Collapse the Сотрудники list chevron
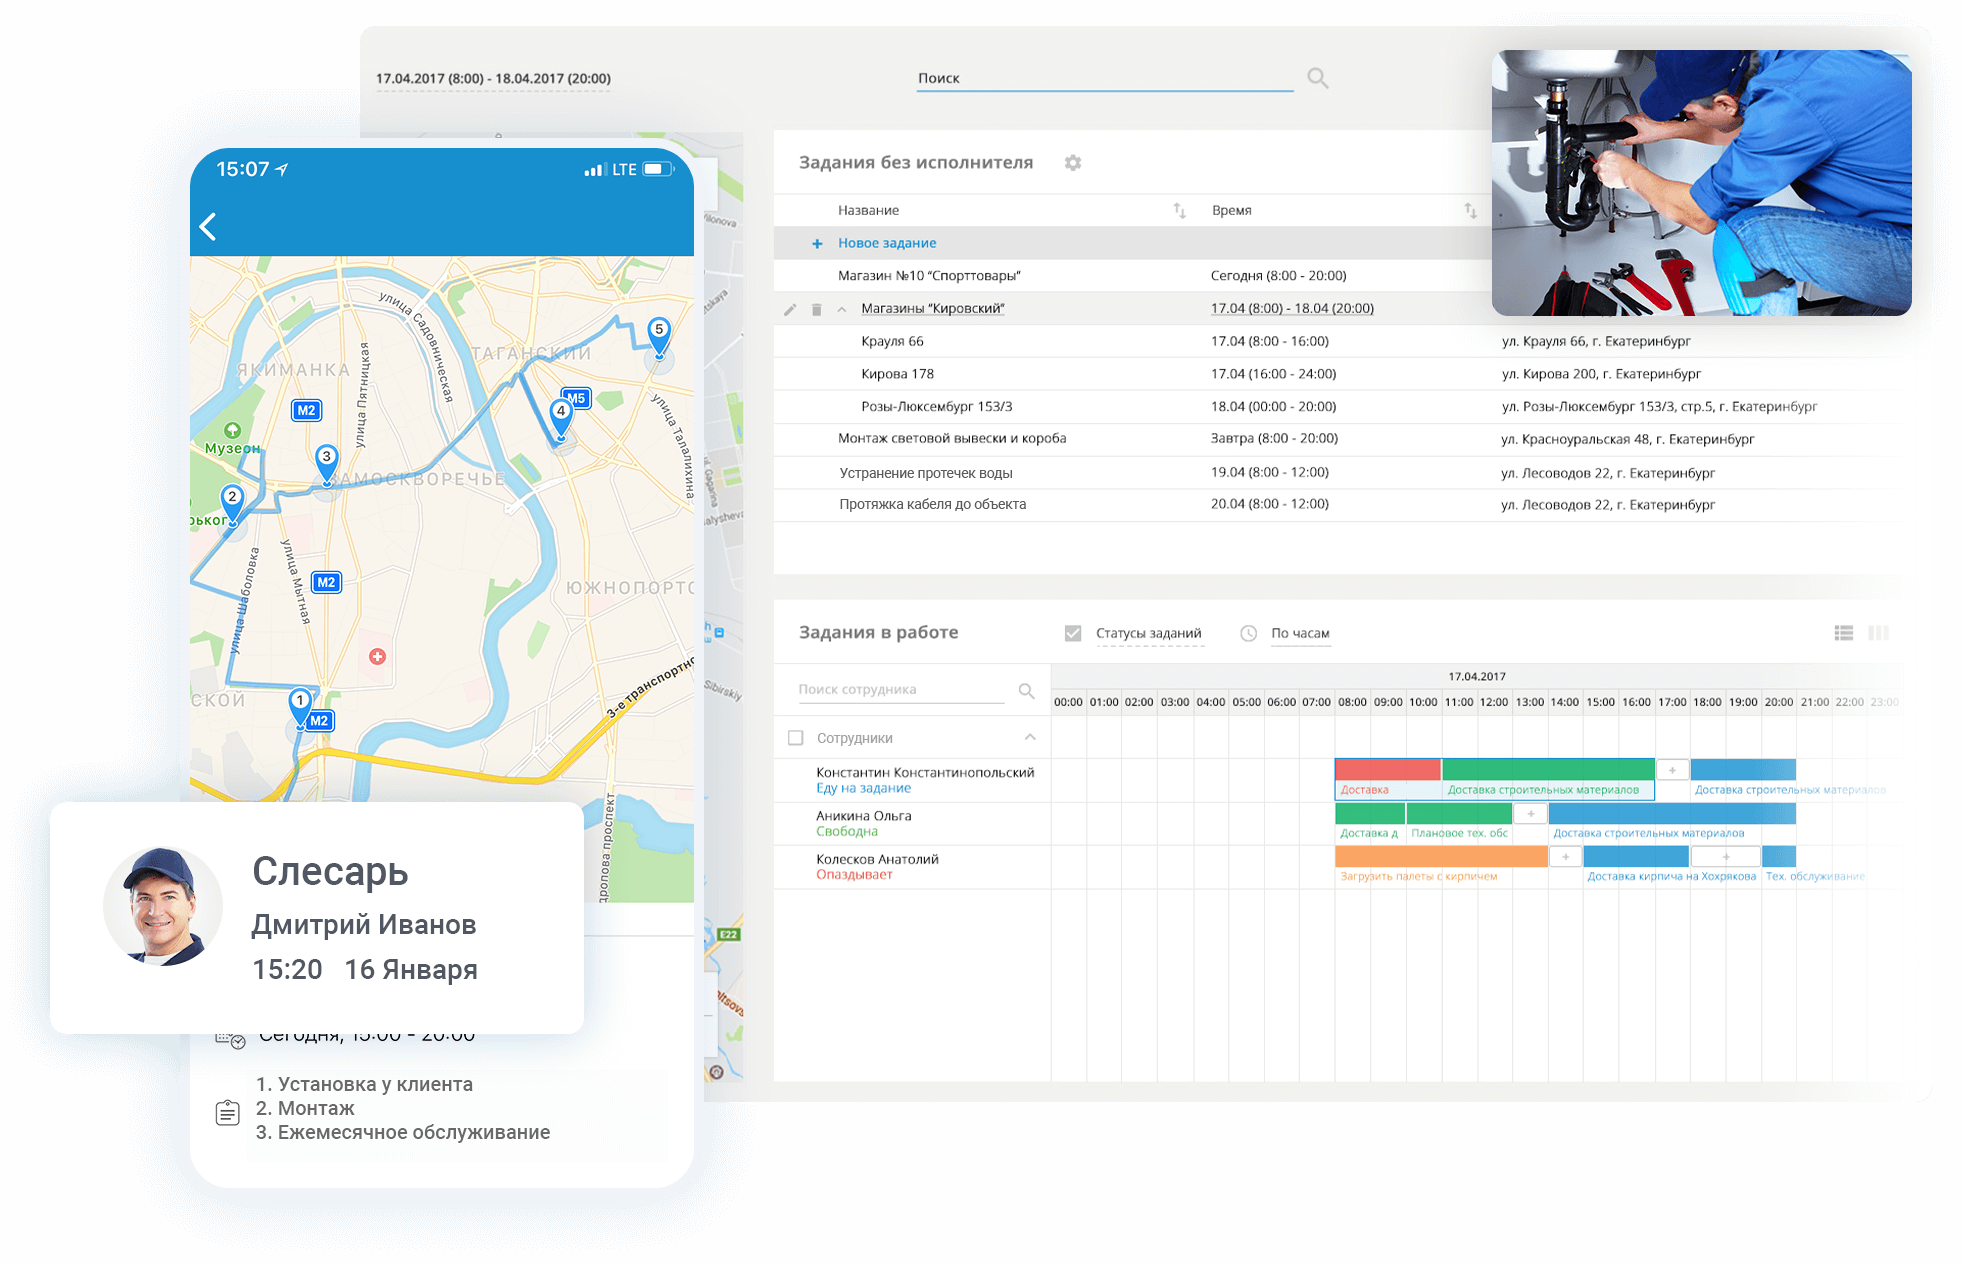This screenshot has width=1962, height=1265. (x=1030, y=737)
